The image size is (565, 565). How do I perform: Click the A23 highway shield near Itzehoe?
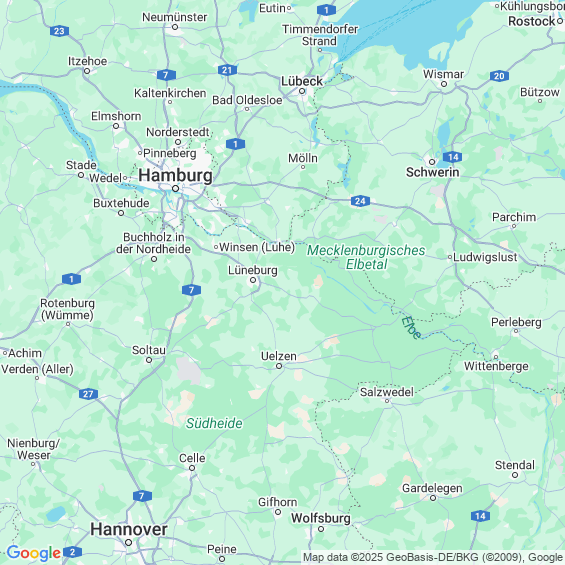pyautogui.click(x=59, y=31)
